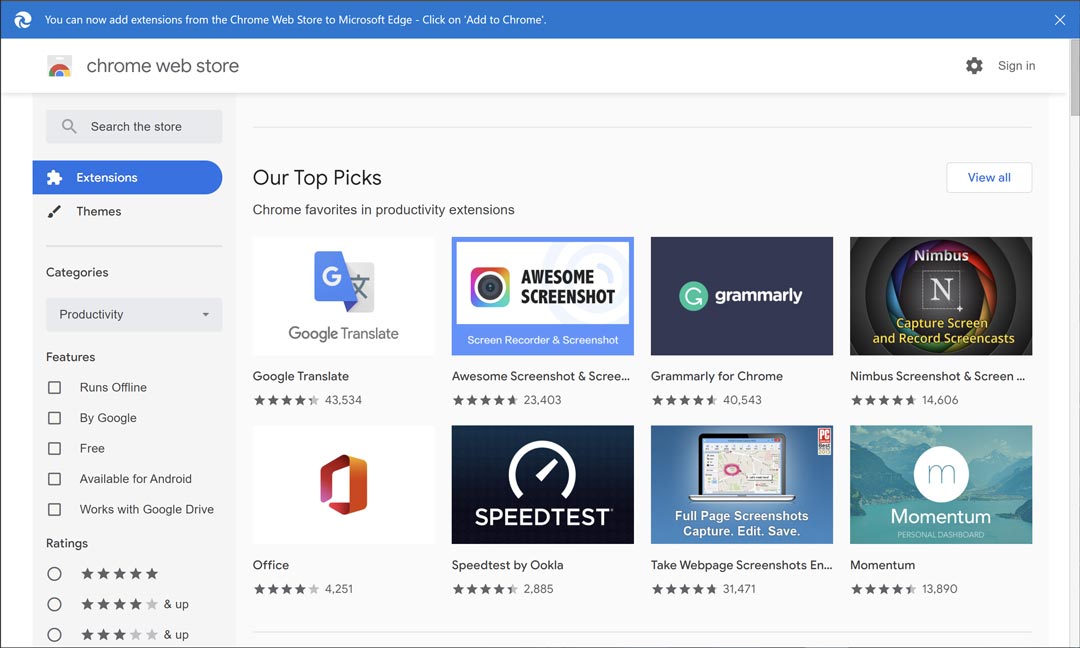Open the Productivity category dropdown

[133, 314]
